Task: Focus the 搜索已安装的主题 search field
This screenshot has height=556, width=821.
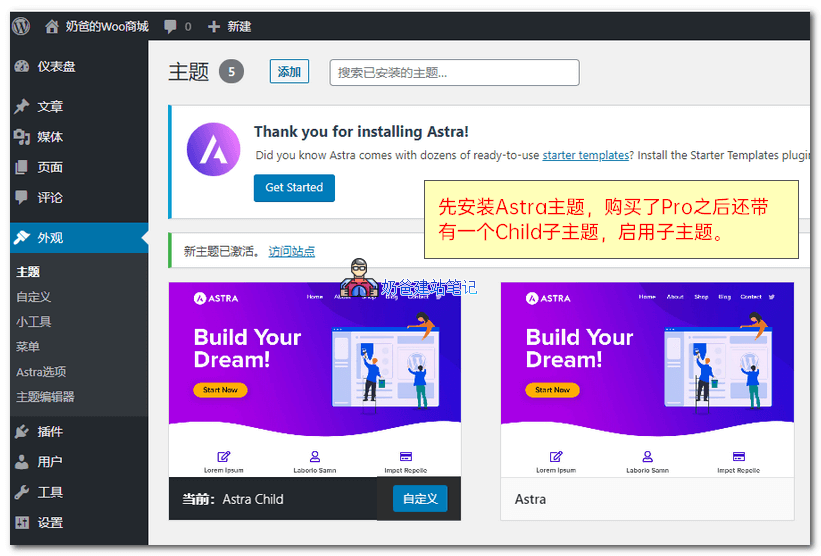Action: point(454,72)
